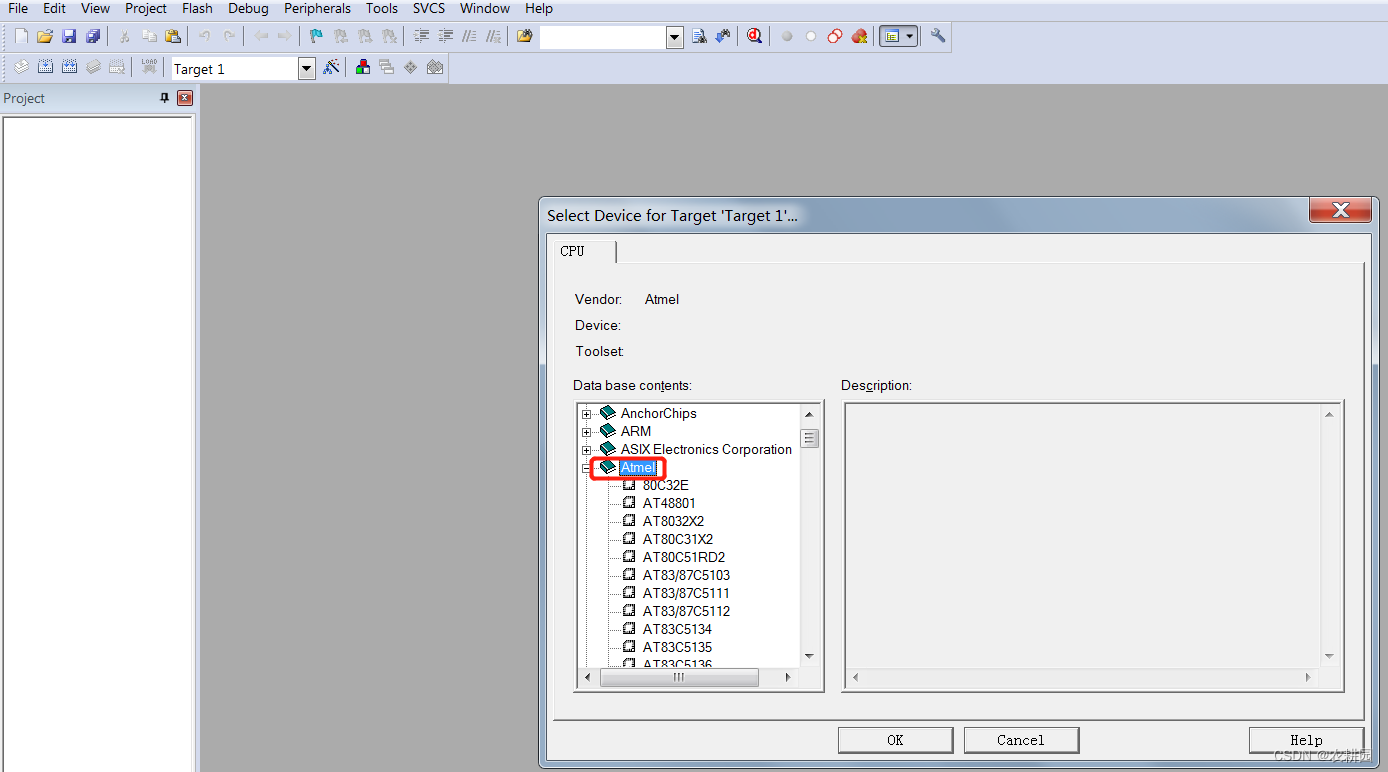This screenshot has width=1388, height=772.
Task: Expand the ARM vendor node
Action: 587,432
